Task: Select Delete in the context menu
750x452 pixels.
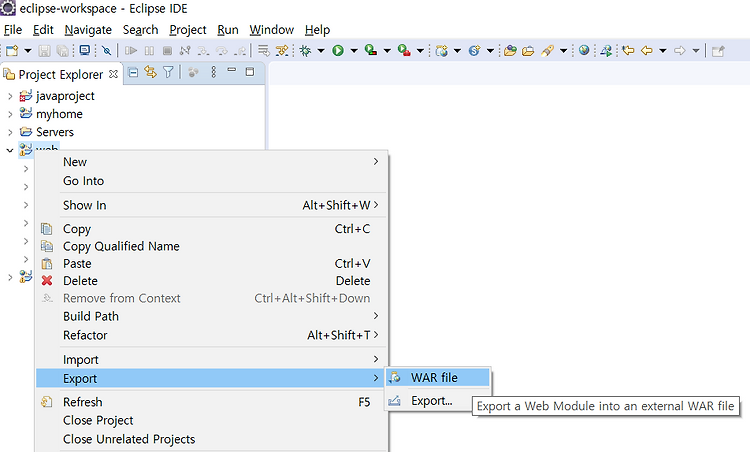Action: coord(211,281)
